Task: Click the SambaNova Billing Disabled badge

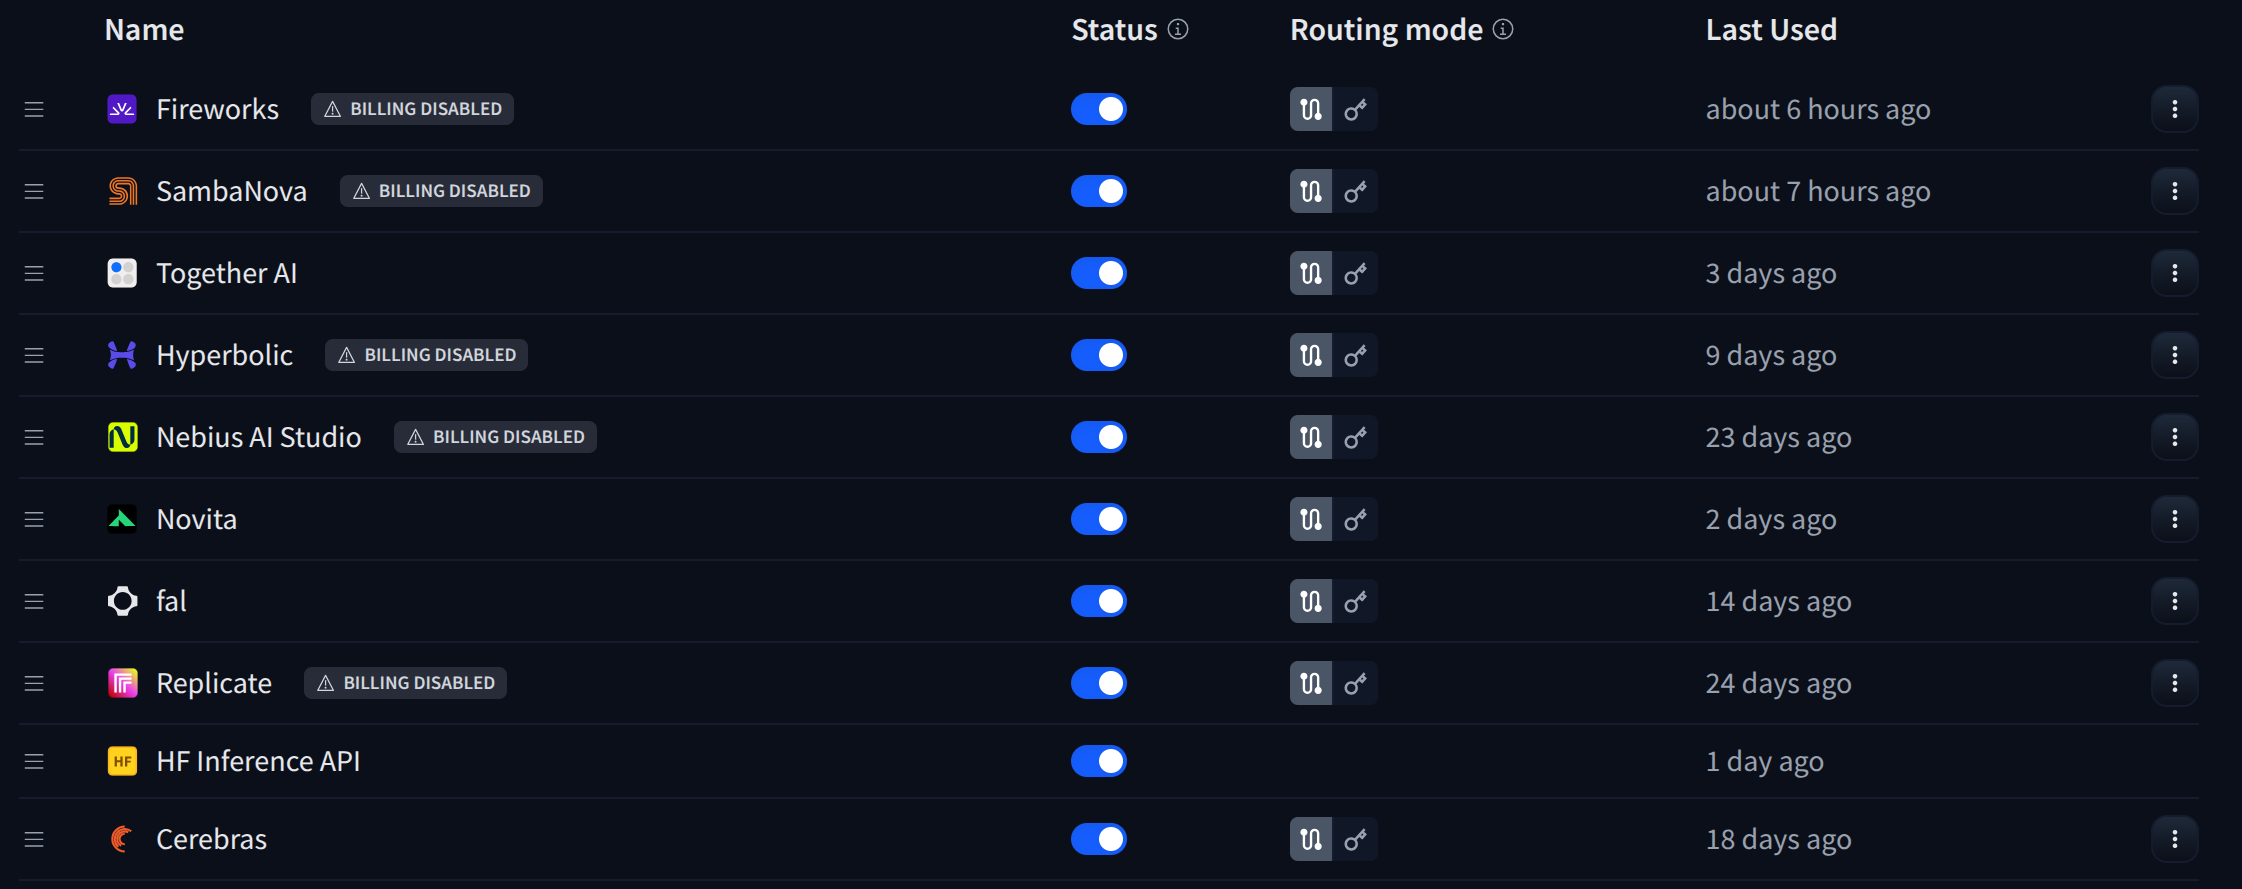Action: (441, 191)
